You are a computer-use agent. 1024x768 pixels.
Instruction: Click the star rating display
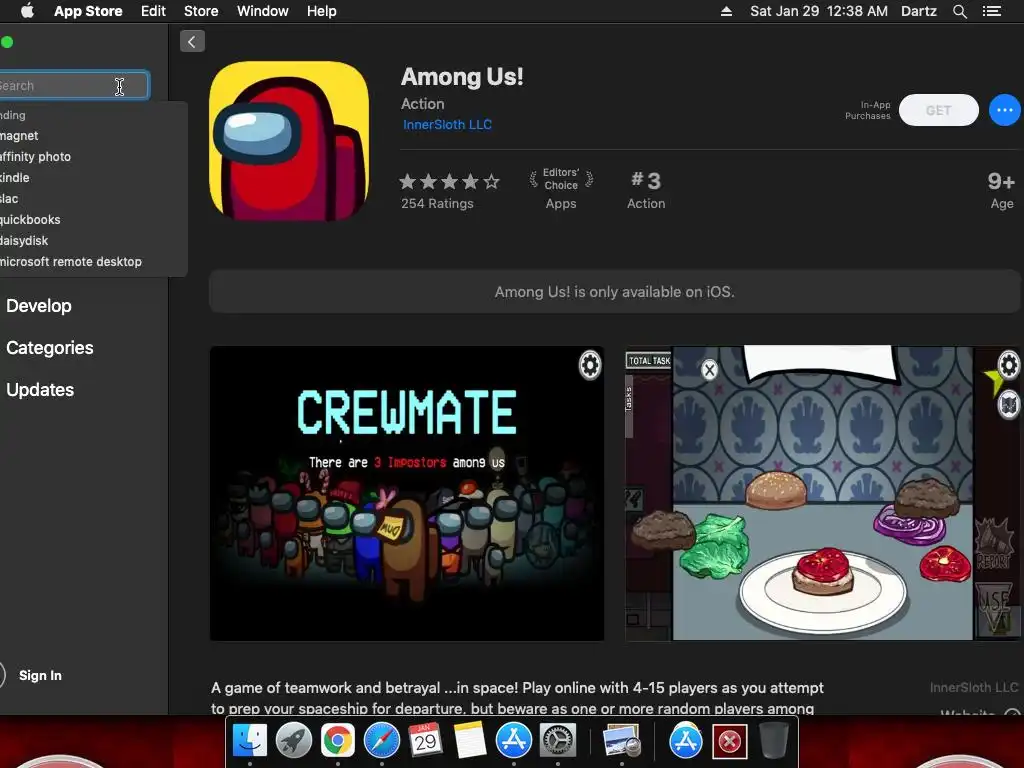[449, 182]
